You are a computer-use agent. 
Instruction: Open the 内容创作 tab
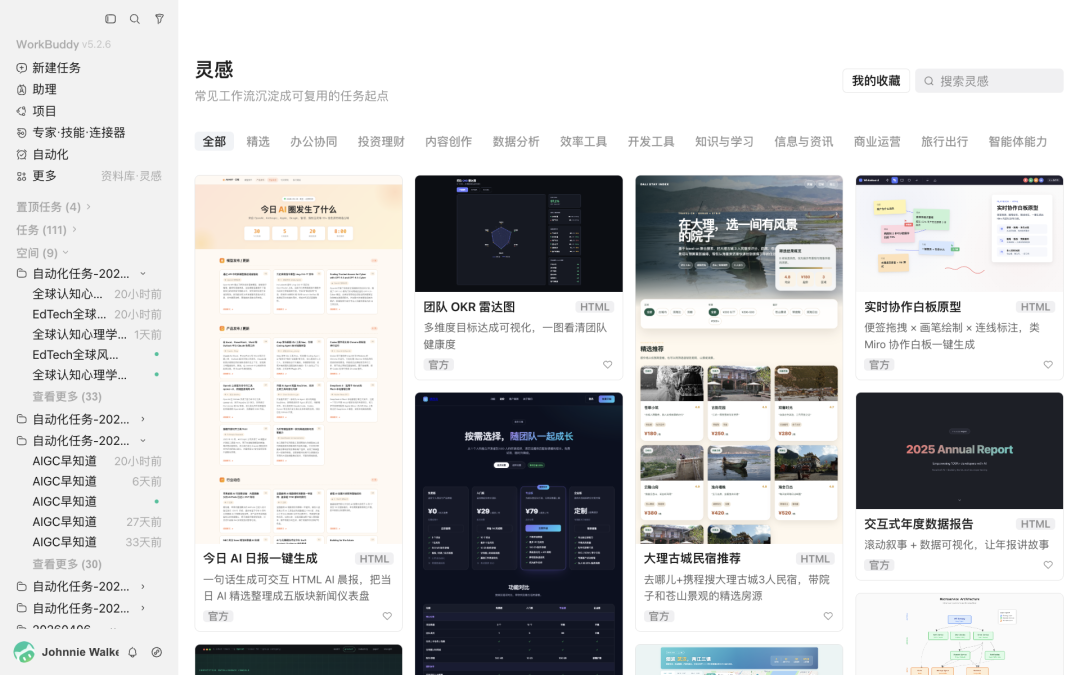[448, 141]
